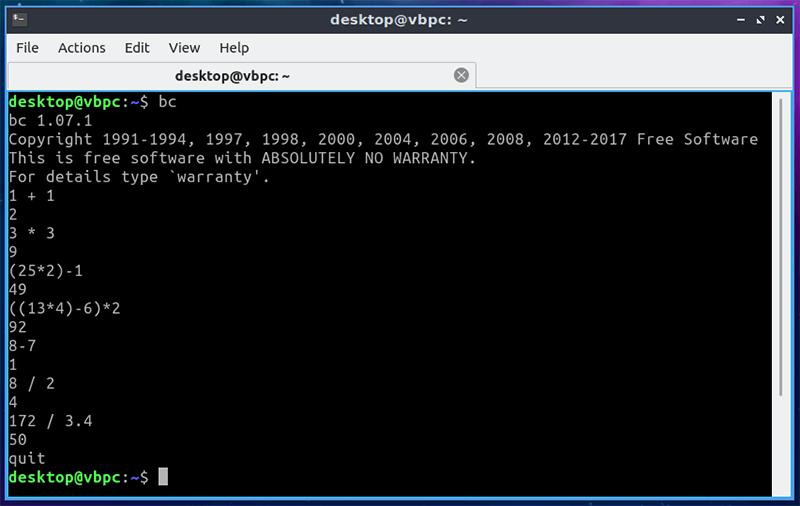This screenshot has width=800, height=506.
Task: Open the Help menu
Action: (x=234, y=48)
